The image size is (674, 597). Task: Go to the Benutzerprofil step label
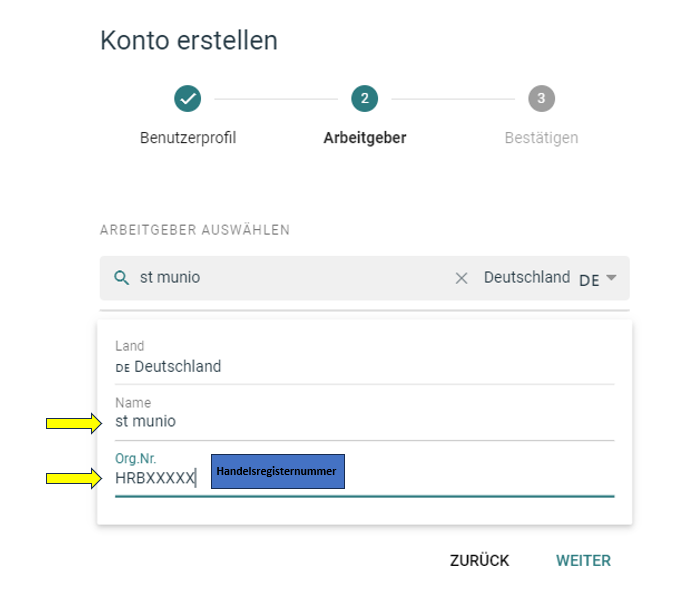pos(188,138)
